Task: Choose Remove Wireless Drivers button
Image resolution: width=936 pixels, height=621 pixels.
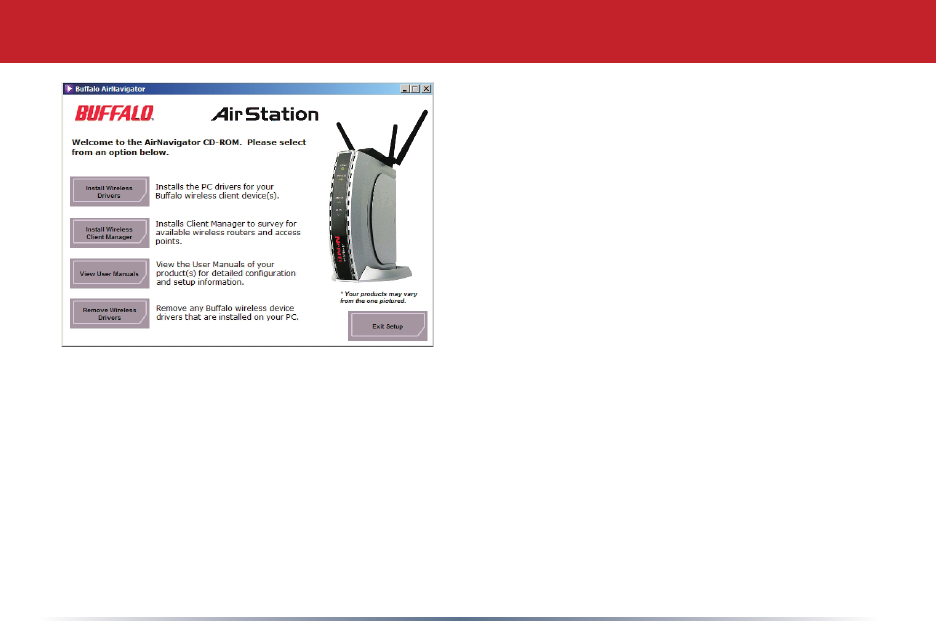Action: (109, 313)
